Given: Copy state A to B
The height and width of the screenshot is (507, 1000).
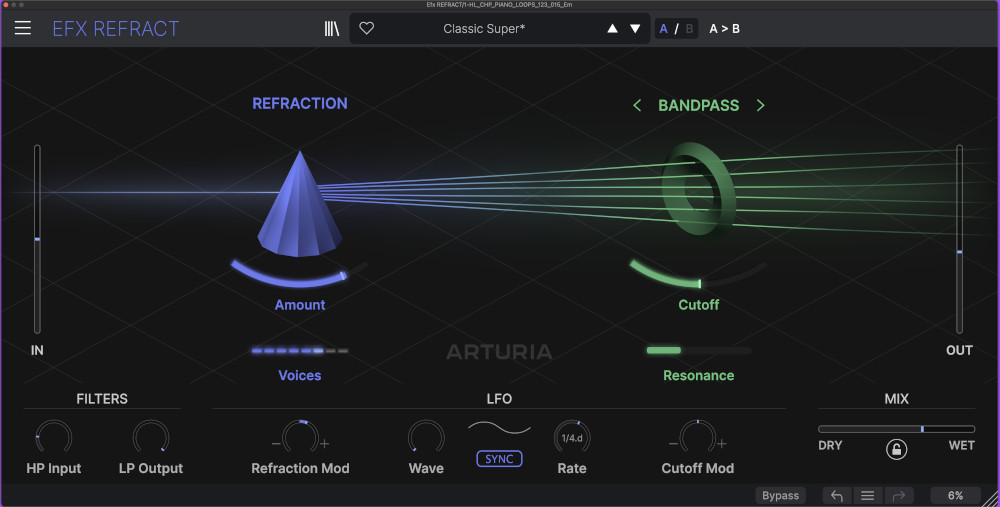Looking at the screenshot, I should tap(725, 29).
